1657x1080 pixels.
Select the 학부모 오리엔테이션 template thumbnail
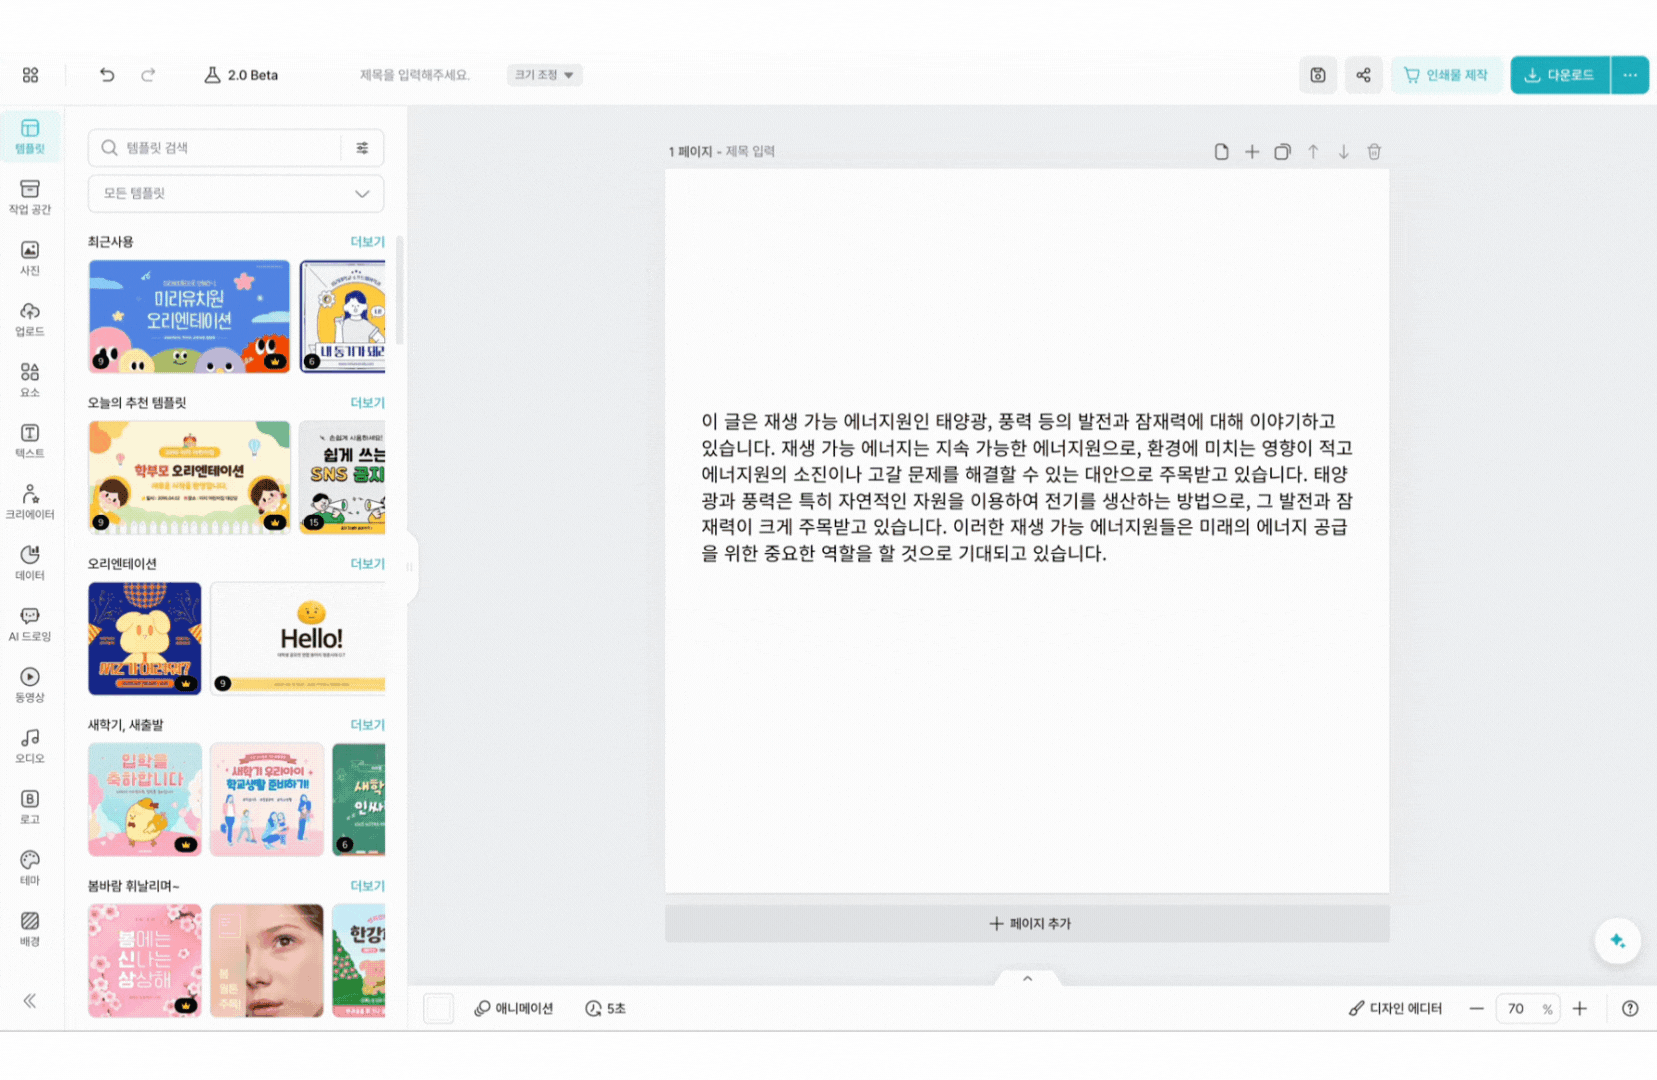coord(189,477)
